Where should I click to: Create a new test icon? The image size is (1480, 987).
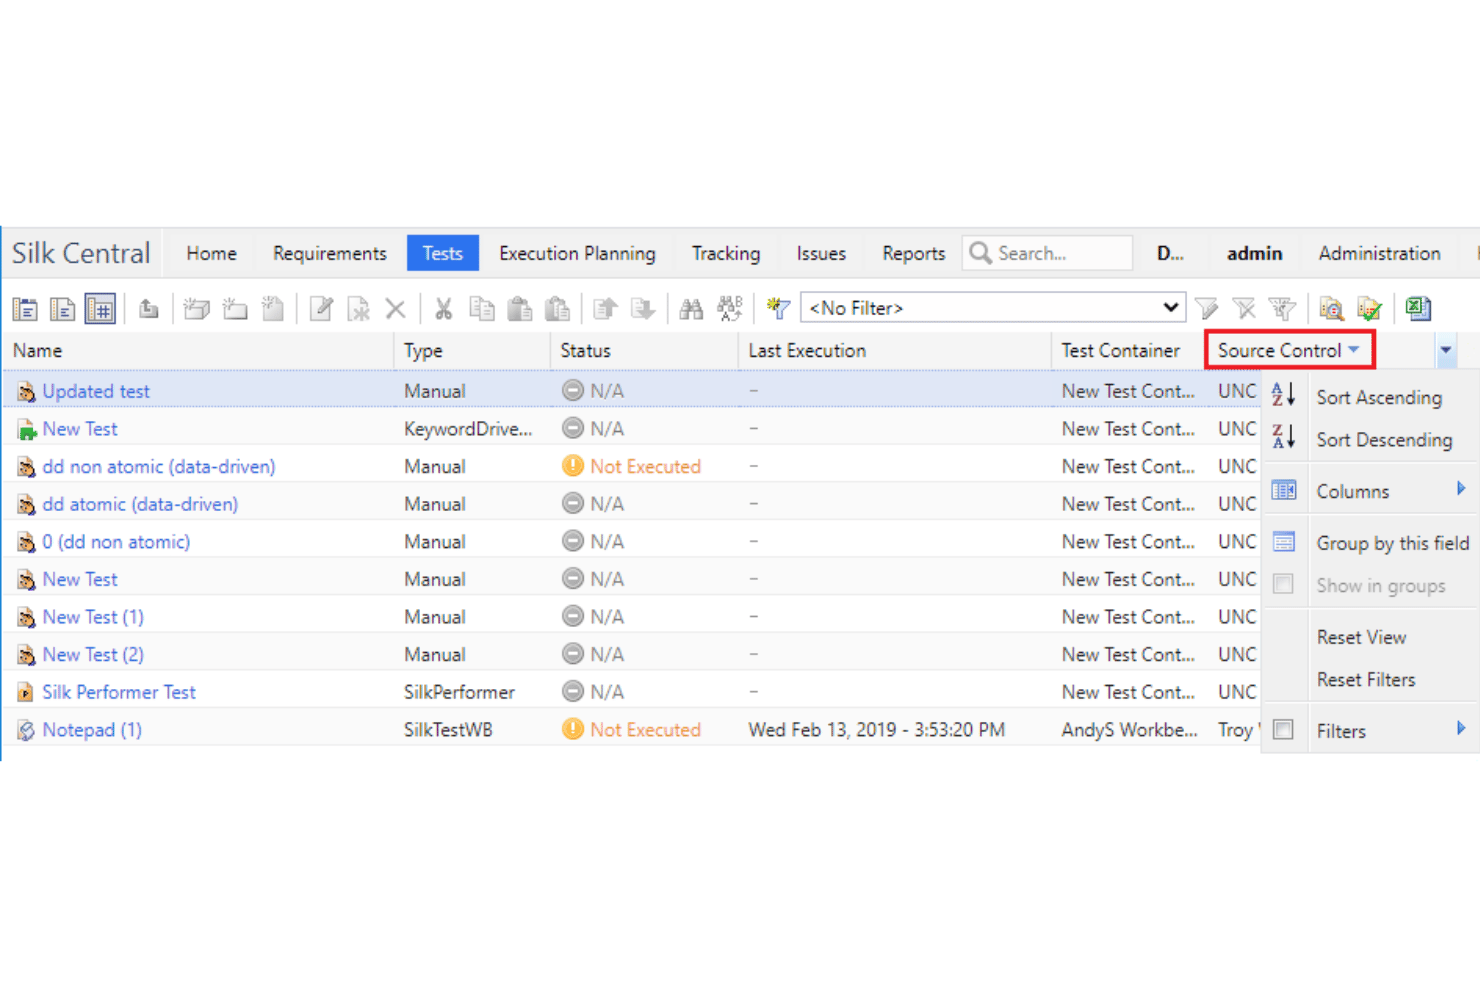pyautogui.click(x=272, y=309)
